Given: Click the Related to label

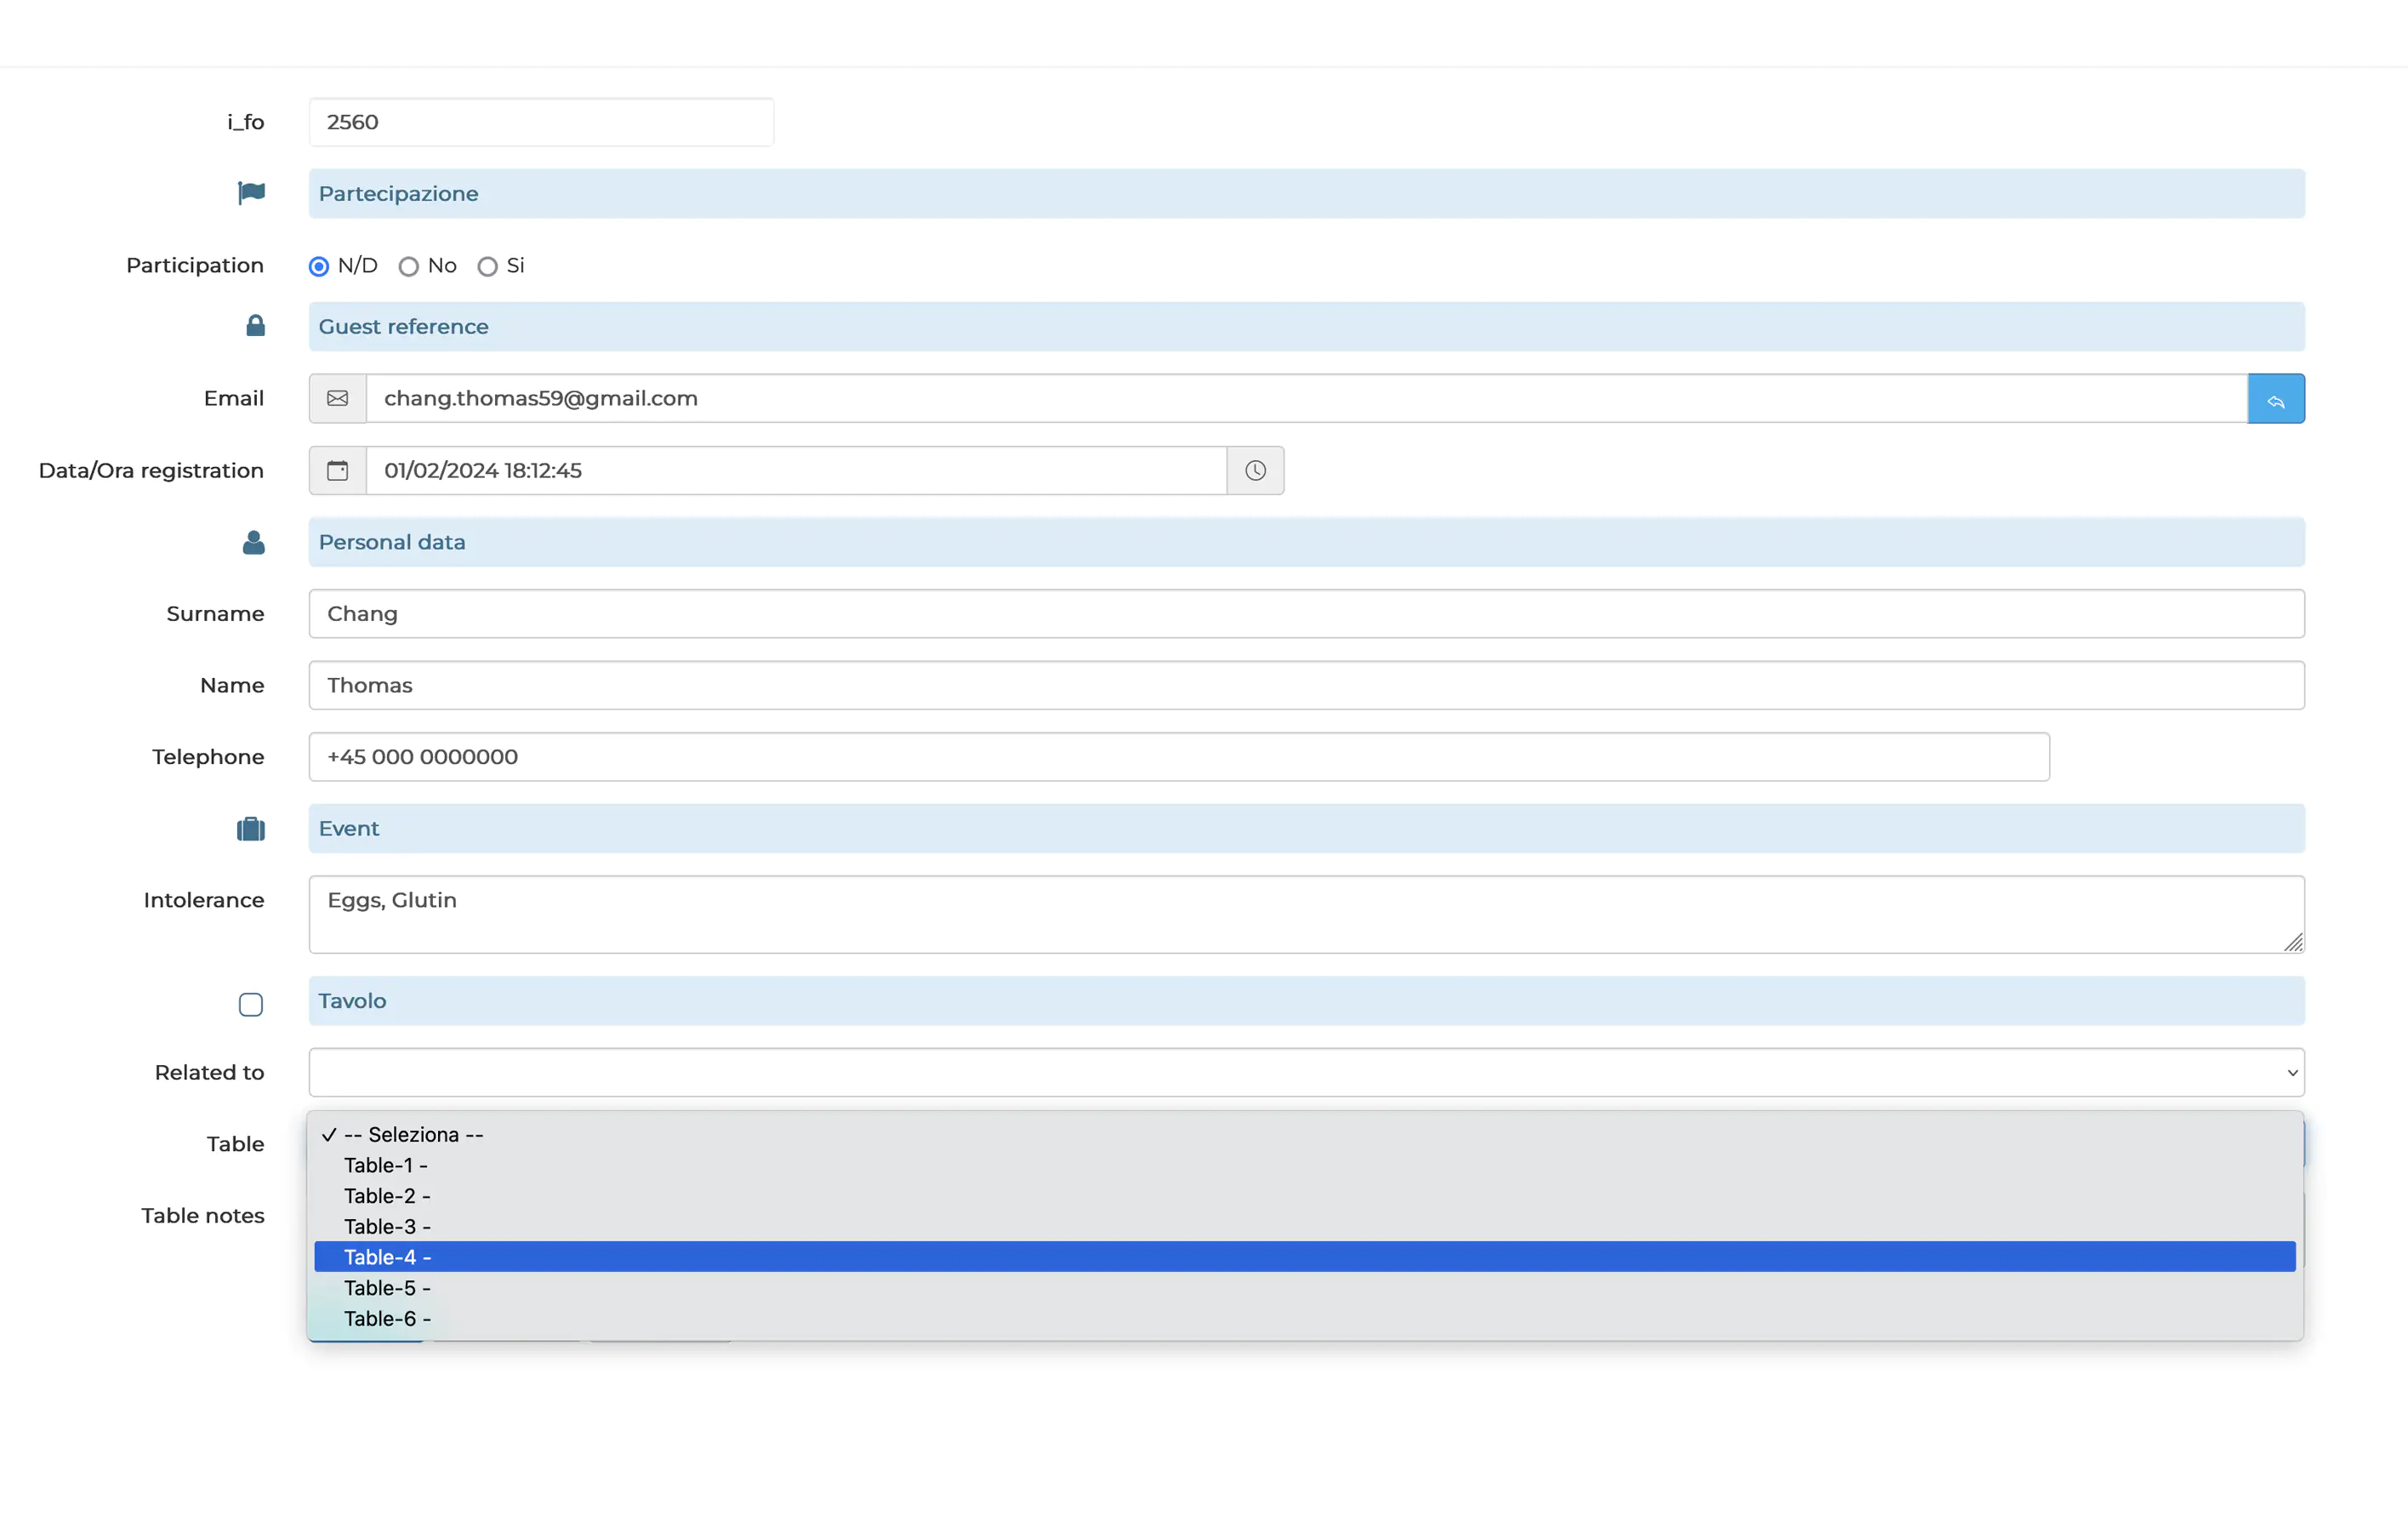Looking at the screenshot, I should [210, 1073].
